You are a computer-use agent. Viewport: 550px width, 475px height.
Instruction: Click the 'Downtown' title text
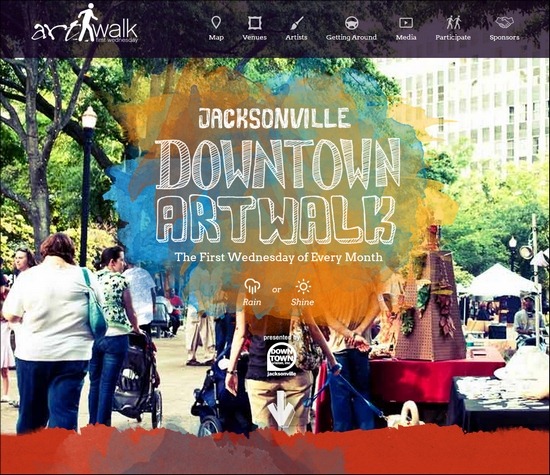tap(278, 164)
